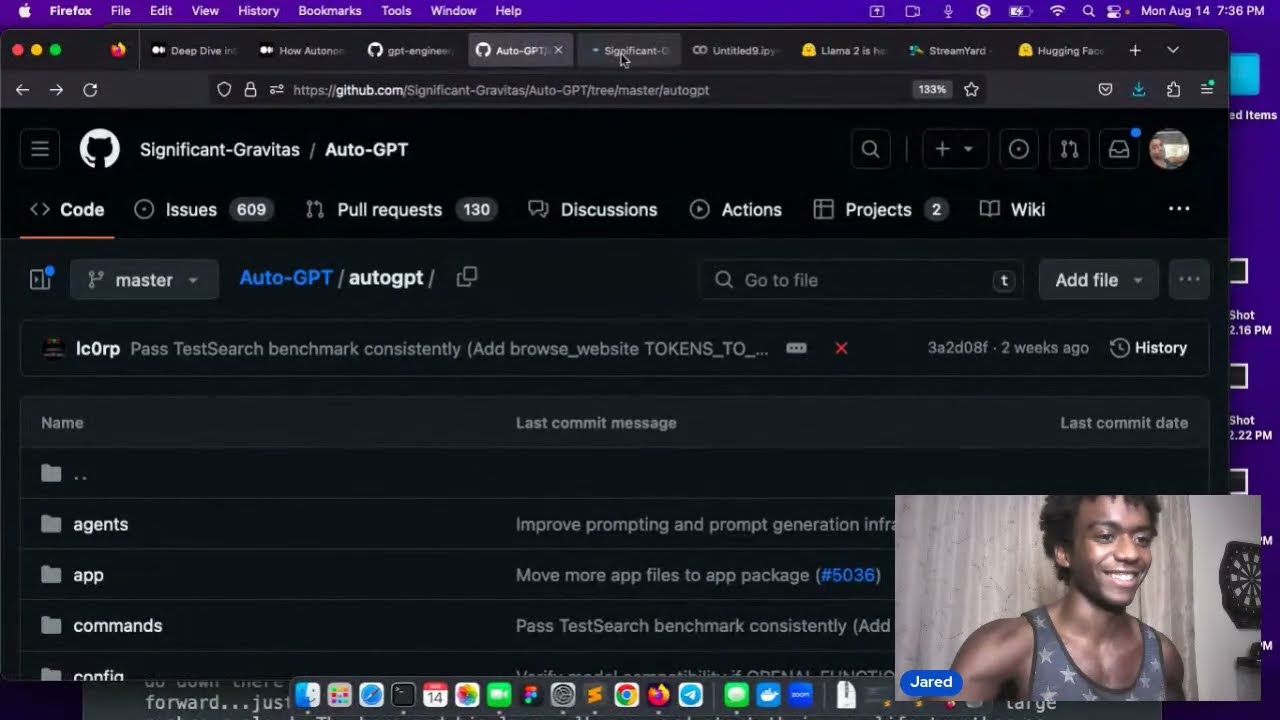Click tracking protection shield icon in address bar
This screenshot has height=720, width=1280.
[224, 89]
